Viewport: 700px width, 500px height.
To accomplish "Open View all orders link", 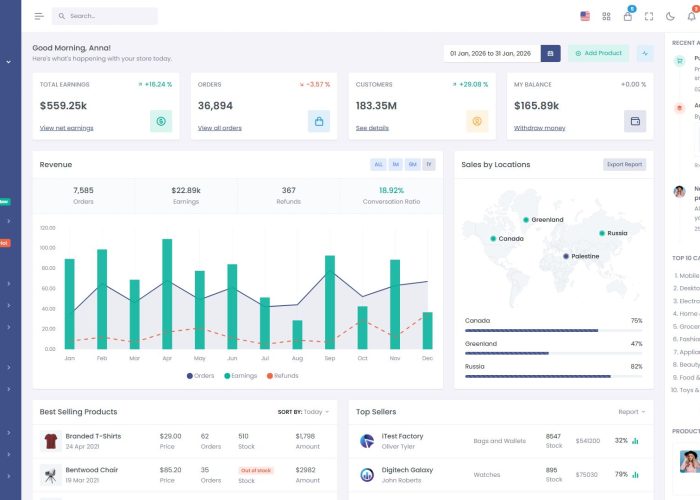I will (x=220, y=128).
